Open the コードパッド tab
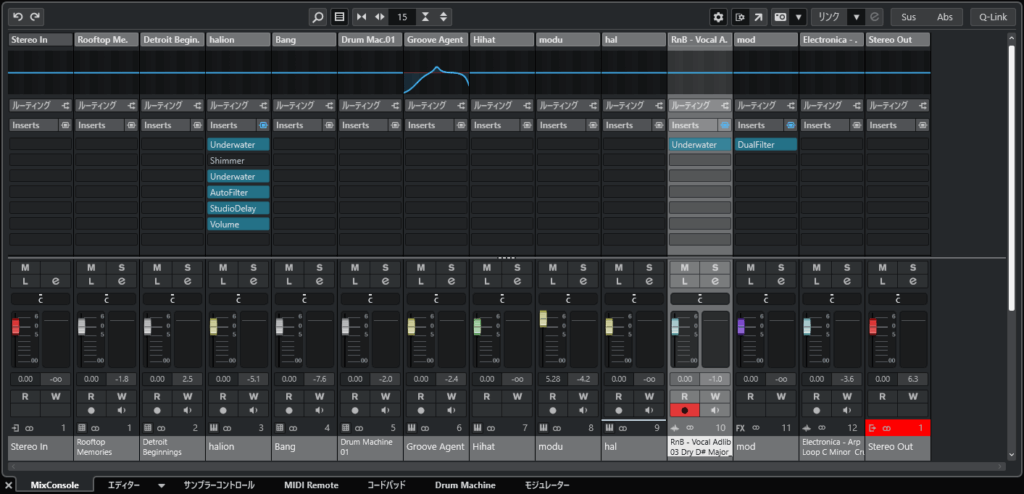This screenshot has height=494, width=1024. pyautogui.click(x=386, y=485)
